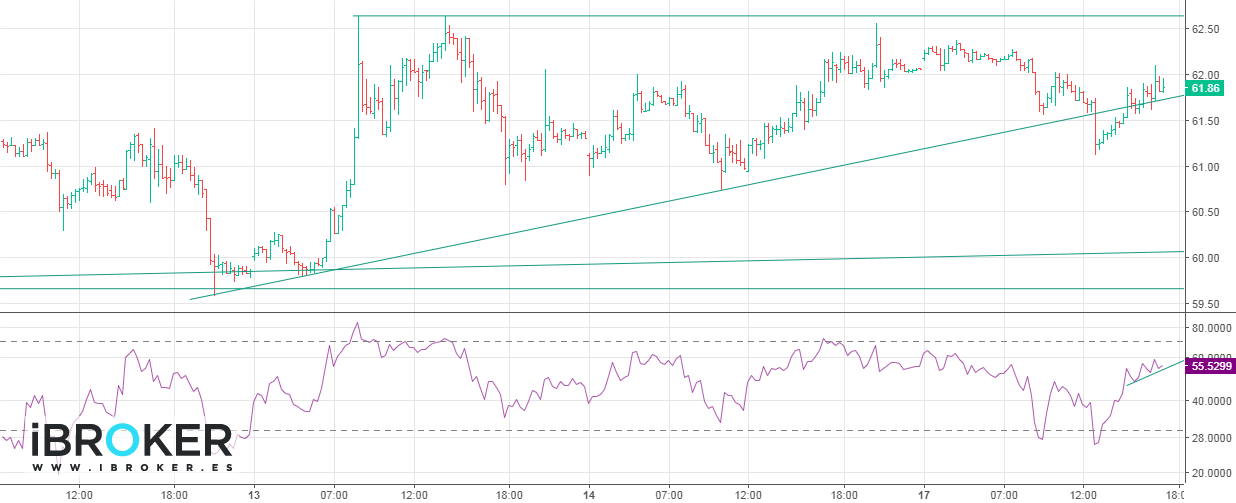
Task: Select the horizontal resistance line above 62.50
Action: point(770,16)
